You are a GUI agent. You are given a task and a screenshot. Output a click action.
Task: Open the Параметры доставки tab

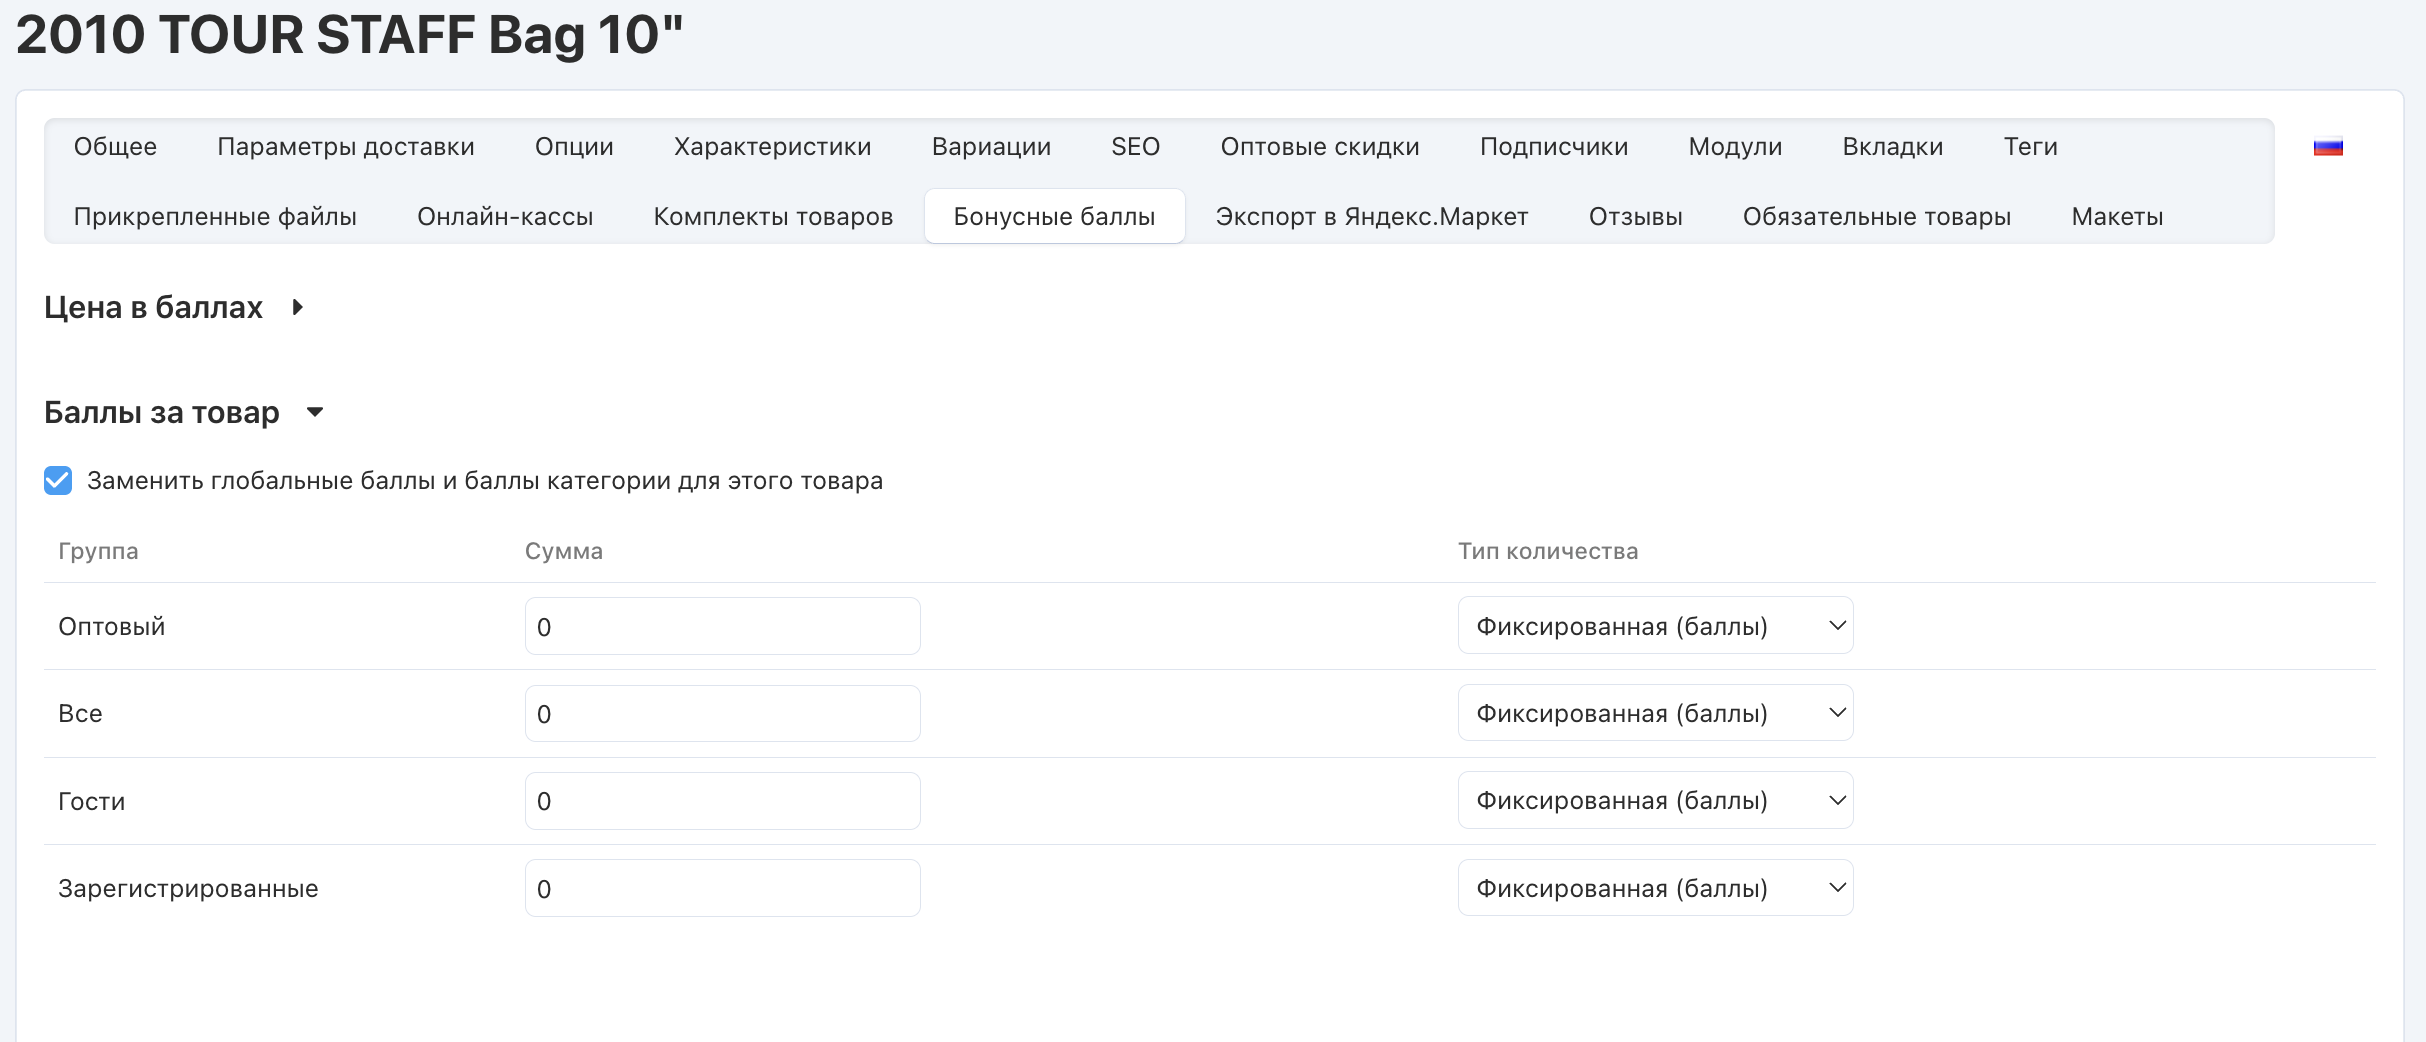345,147
